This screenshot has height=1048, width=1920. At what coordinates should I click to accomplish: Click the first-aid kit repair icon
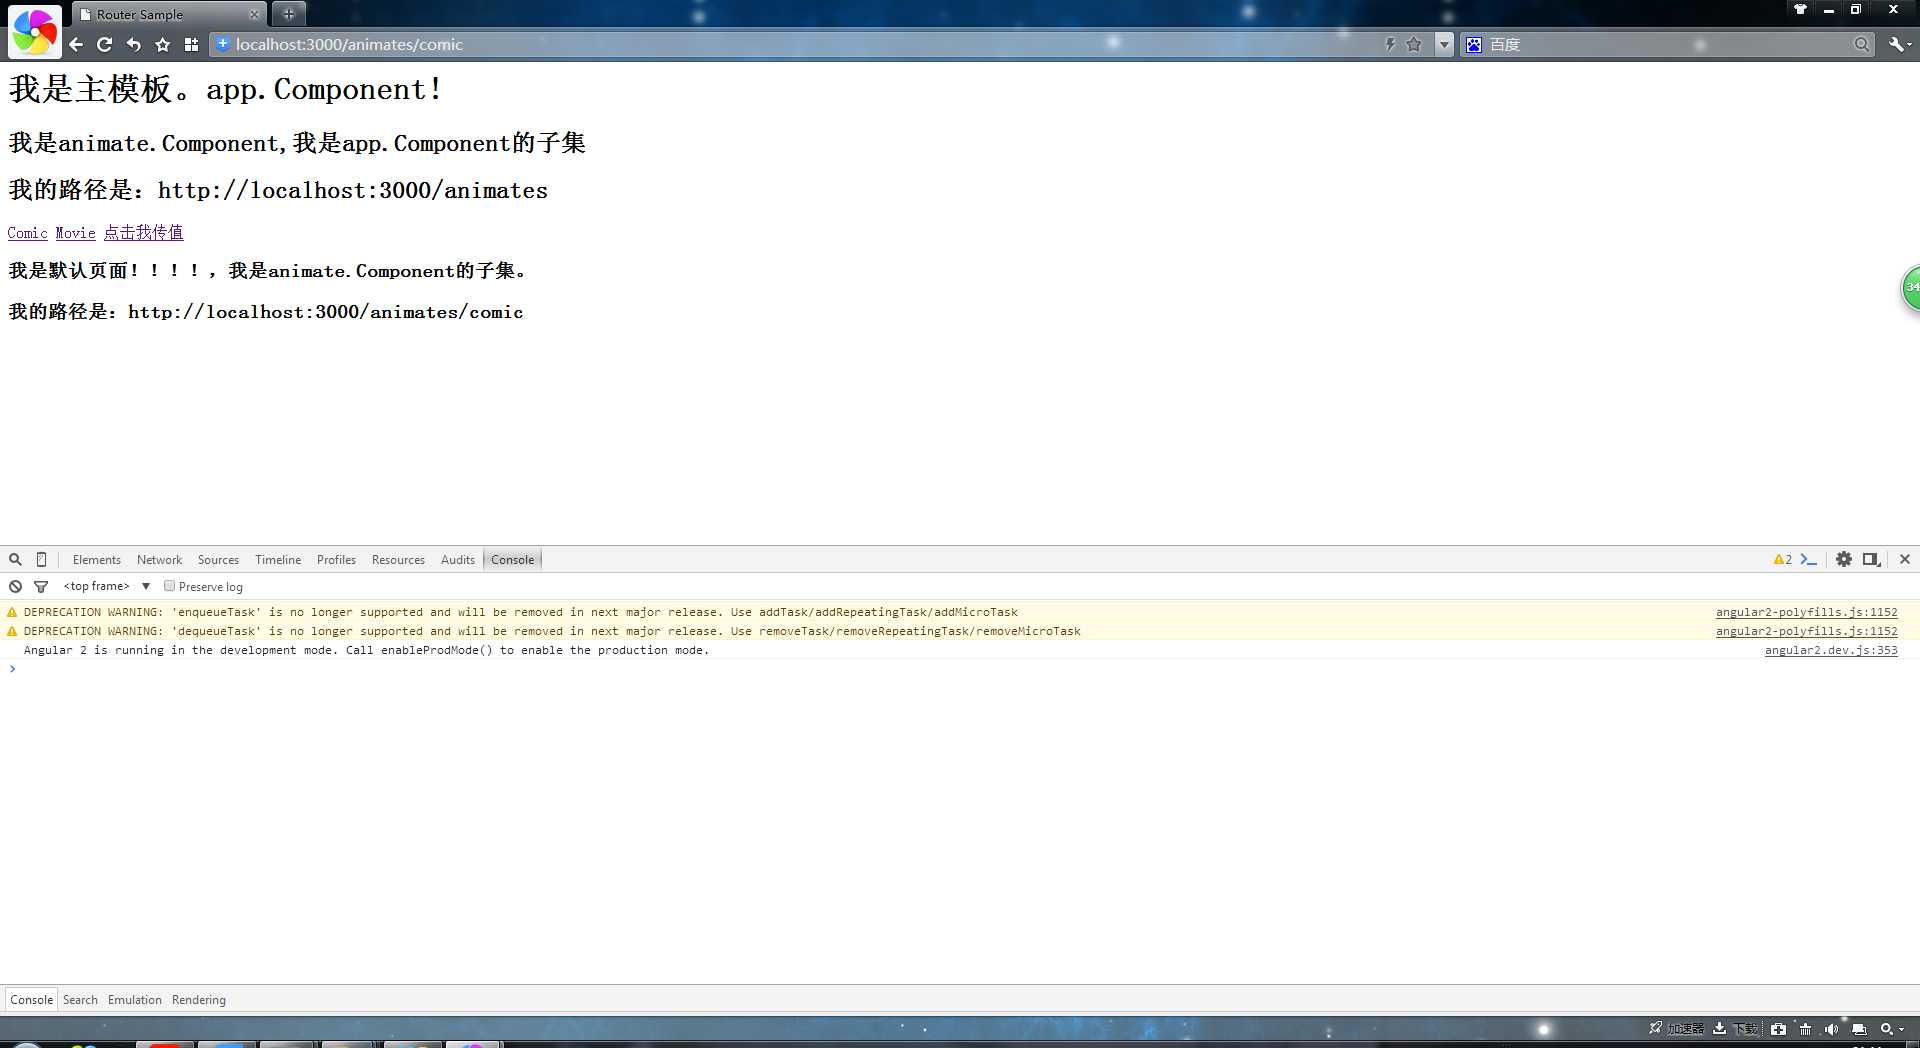(x=1778, y=1029)
